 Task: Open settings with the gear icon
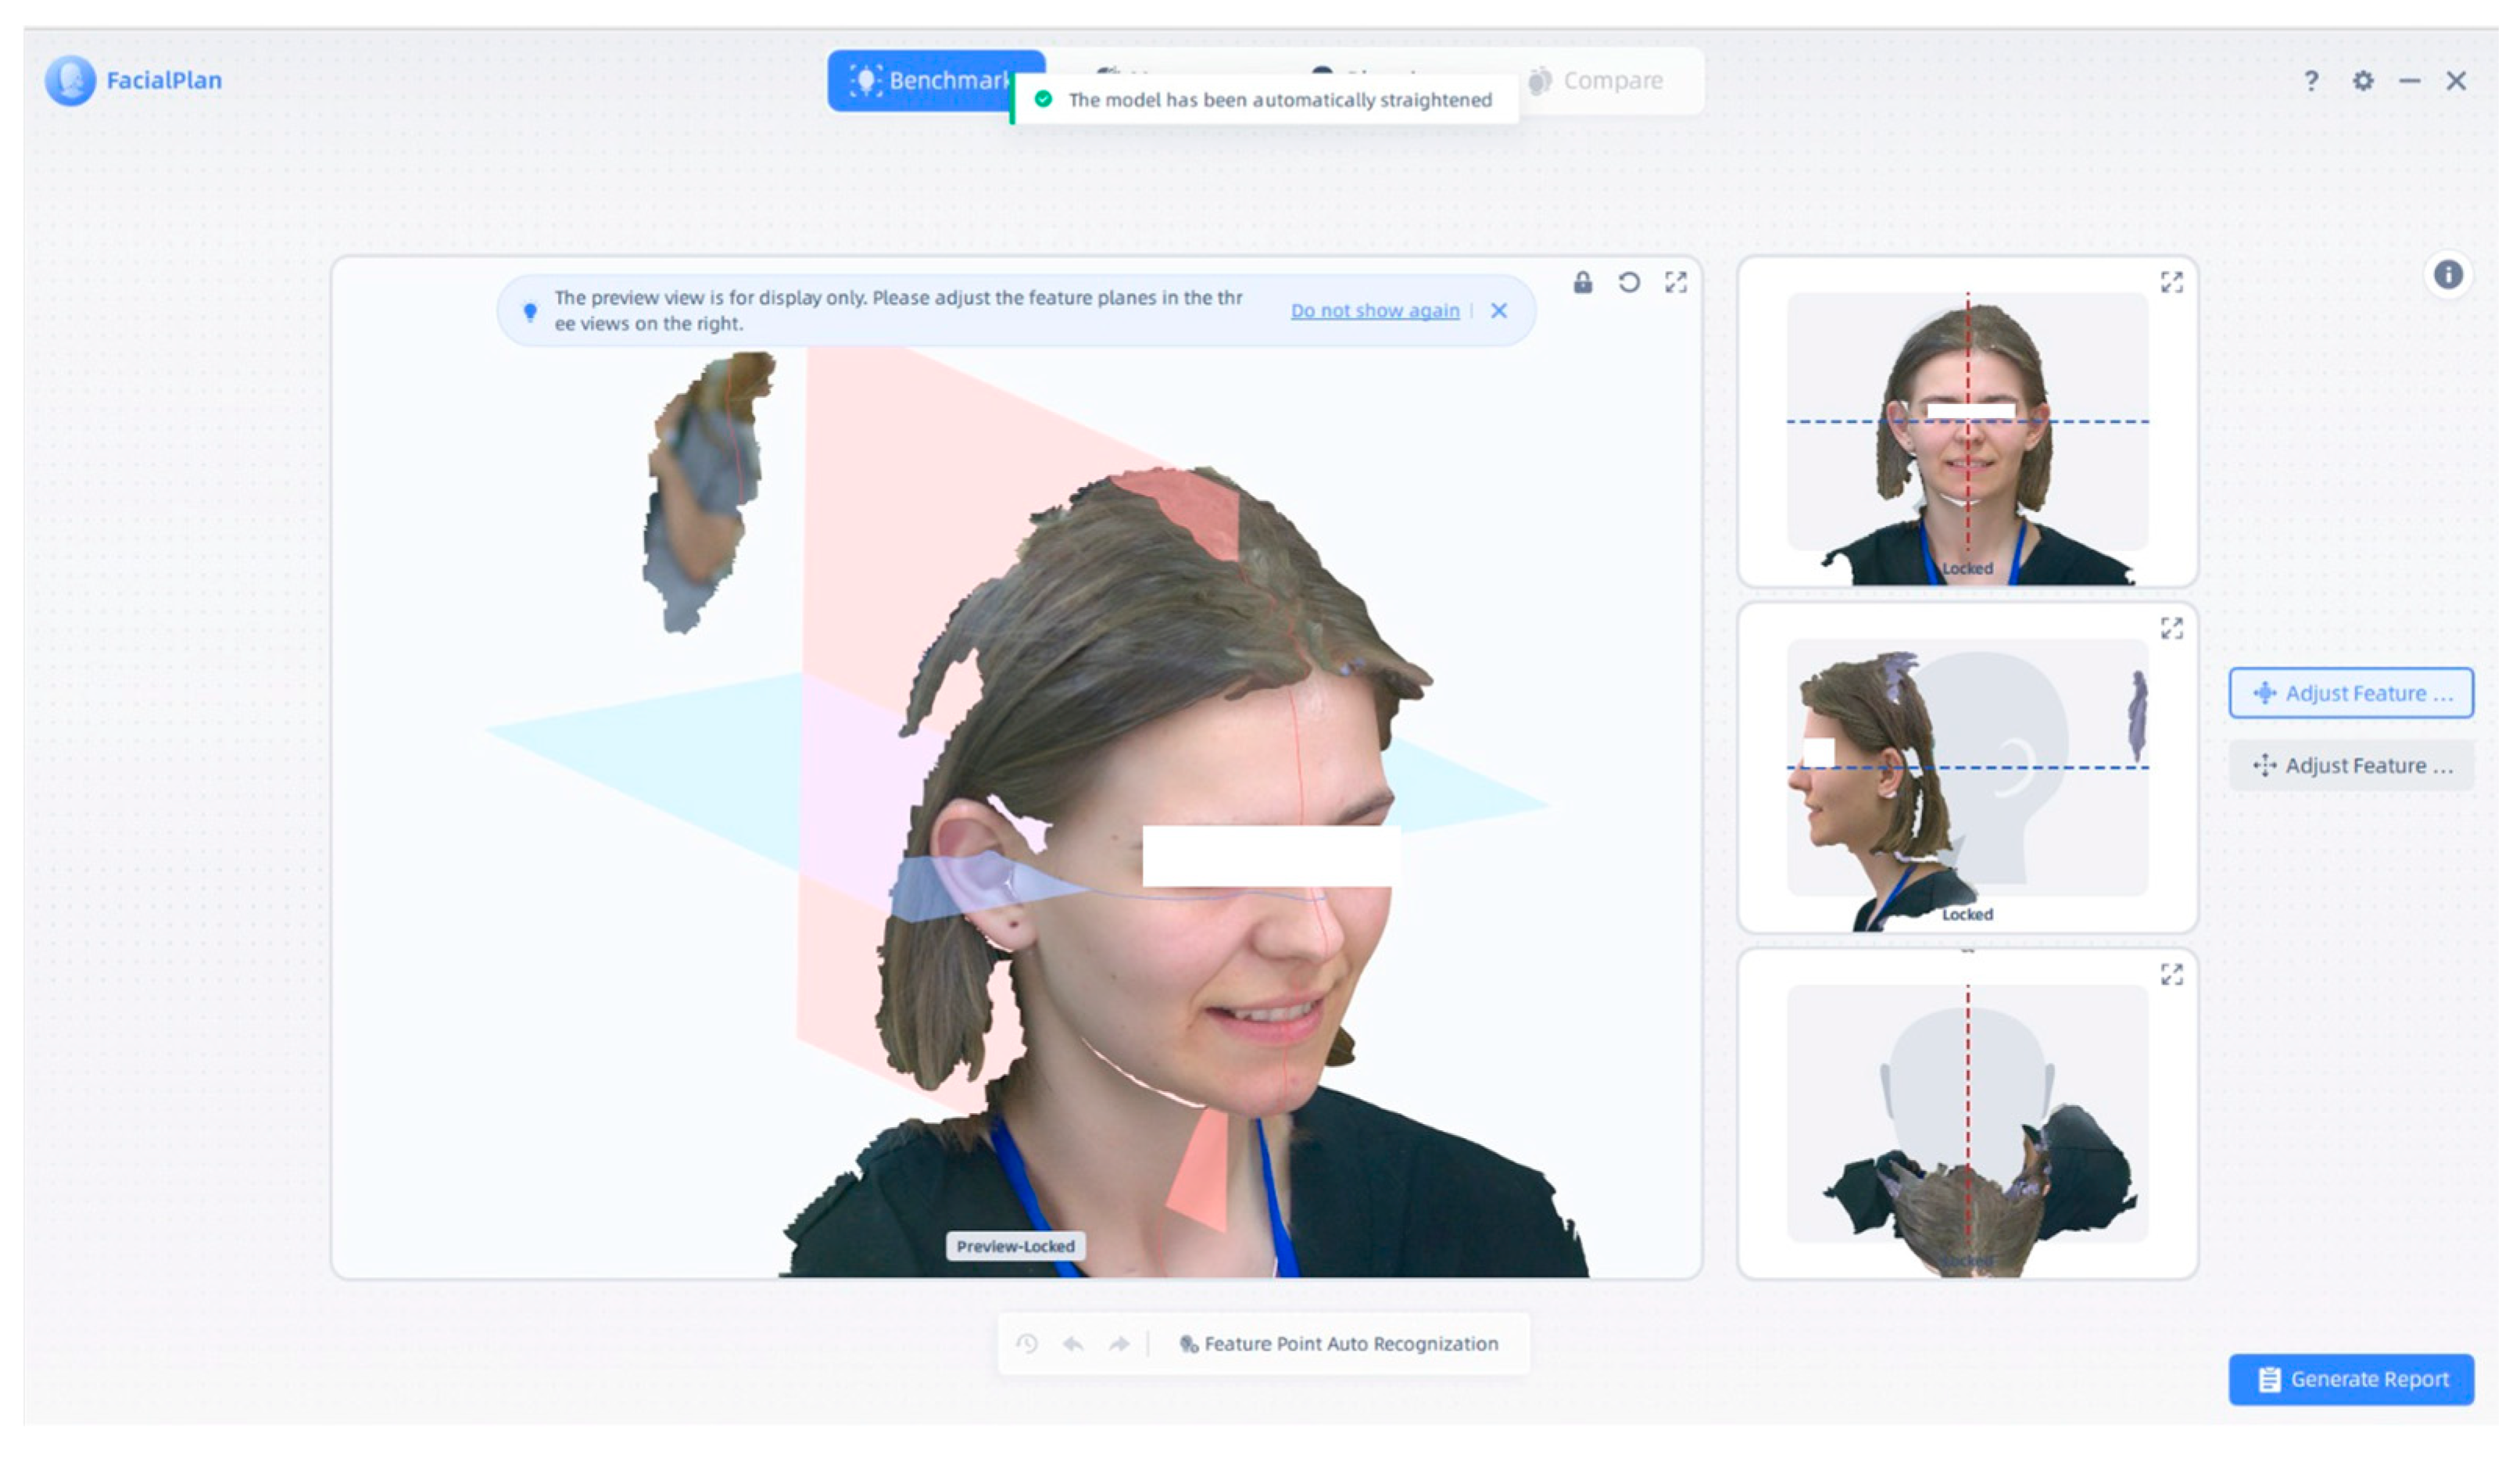coord(2363,81)
